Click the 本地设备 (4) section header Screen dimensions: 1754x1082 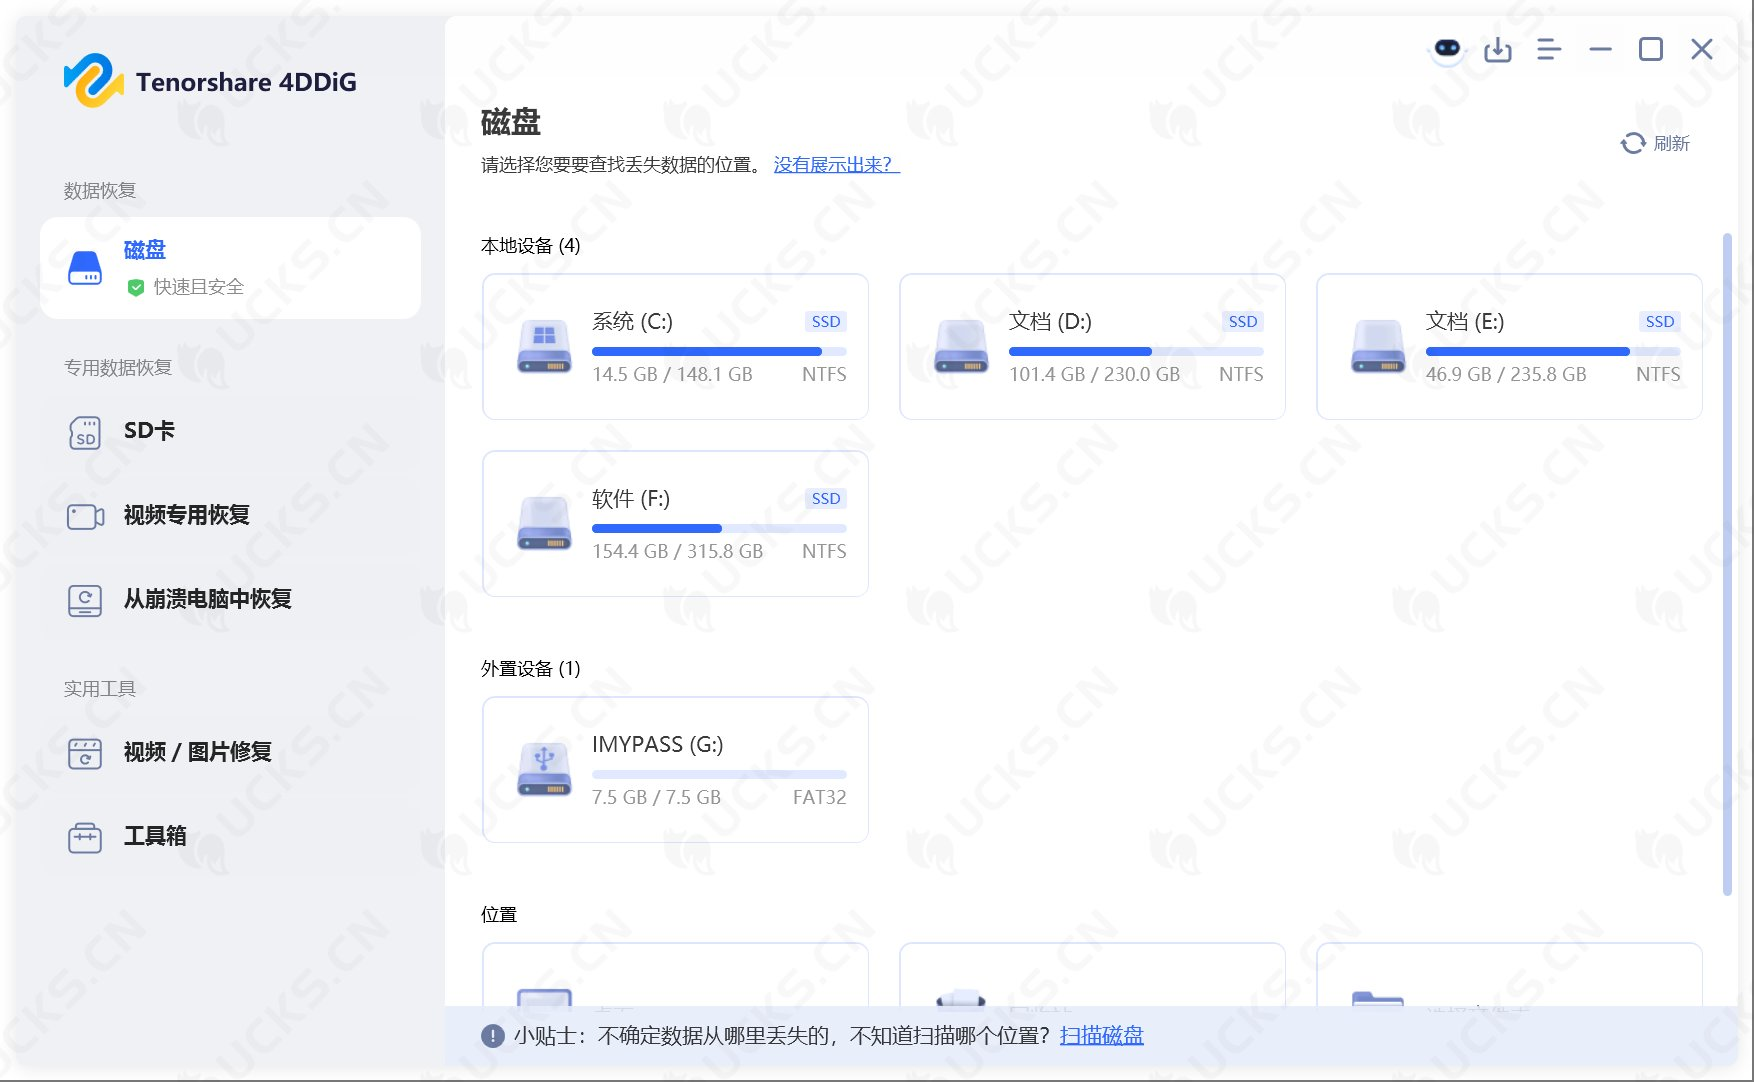click(x=530, y=246)
